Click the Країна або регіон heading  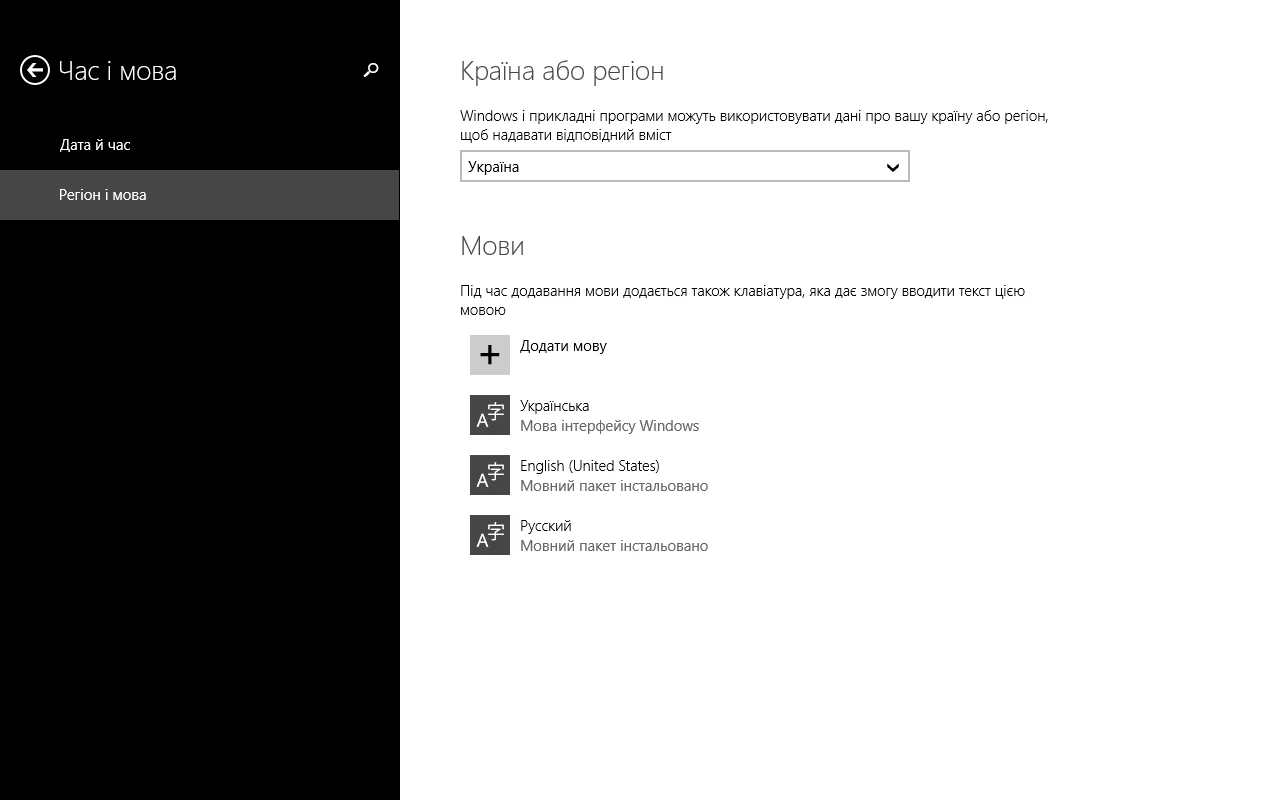pyautogui.click(x=561, y=71)
